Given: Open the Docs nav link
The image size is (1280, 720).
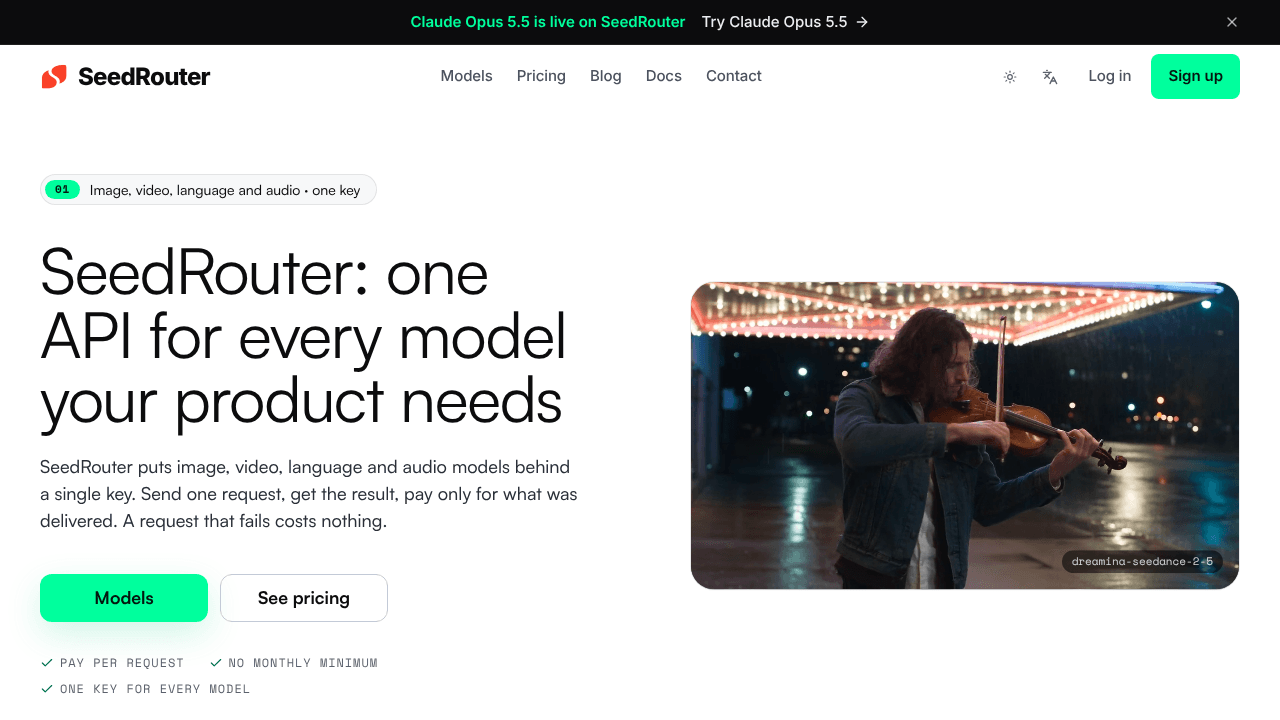Looking at the screenshot, I should (x=664, y=76).
